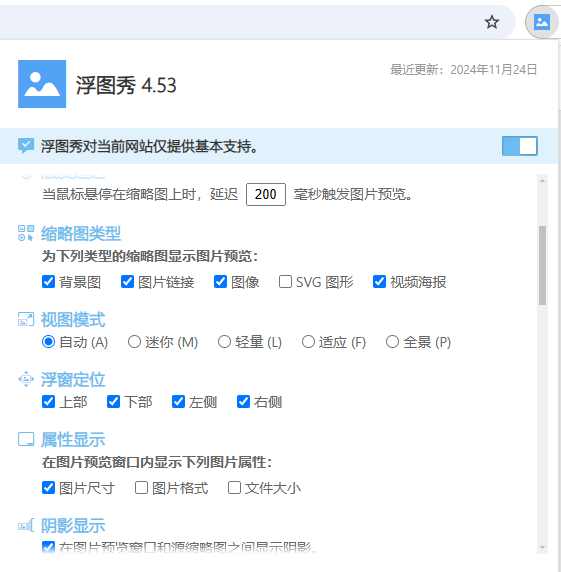Select the 全景 (P) view mode
Image resolution: width=561 pixels, height=572 pixels.
point(392,342)
